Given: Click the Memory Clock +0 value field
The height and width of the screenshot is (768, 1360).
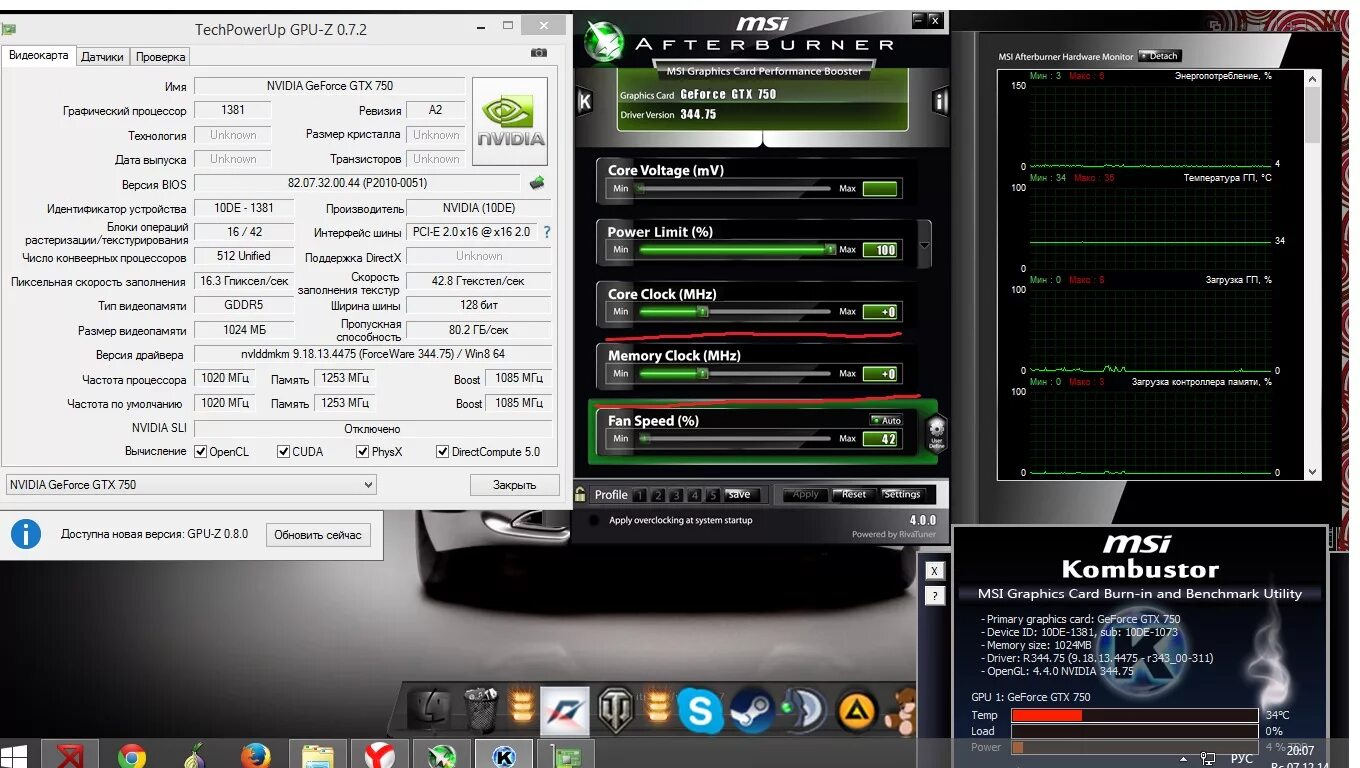Looking at the screenshot, I should point(880,374).
